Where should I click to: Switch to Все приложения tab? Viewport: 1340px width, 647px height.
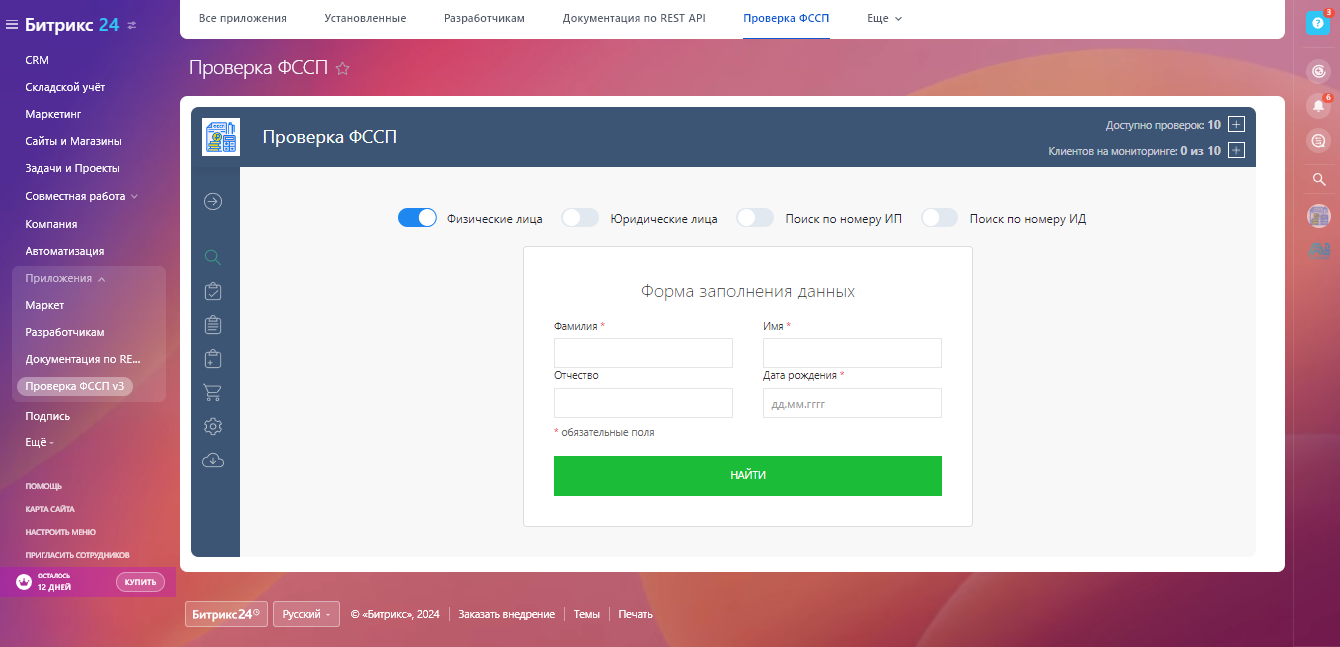click(x=243, y=18)
